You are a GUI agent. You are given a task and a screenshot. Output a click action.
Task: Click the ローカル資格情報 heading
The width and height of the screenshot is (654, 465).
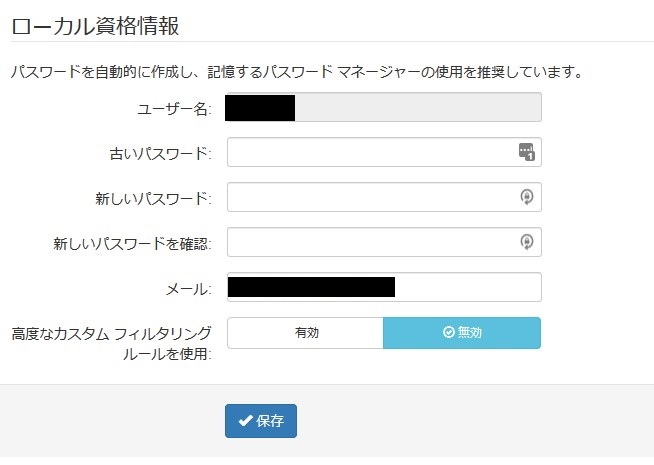[x=95, y=26]
